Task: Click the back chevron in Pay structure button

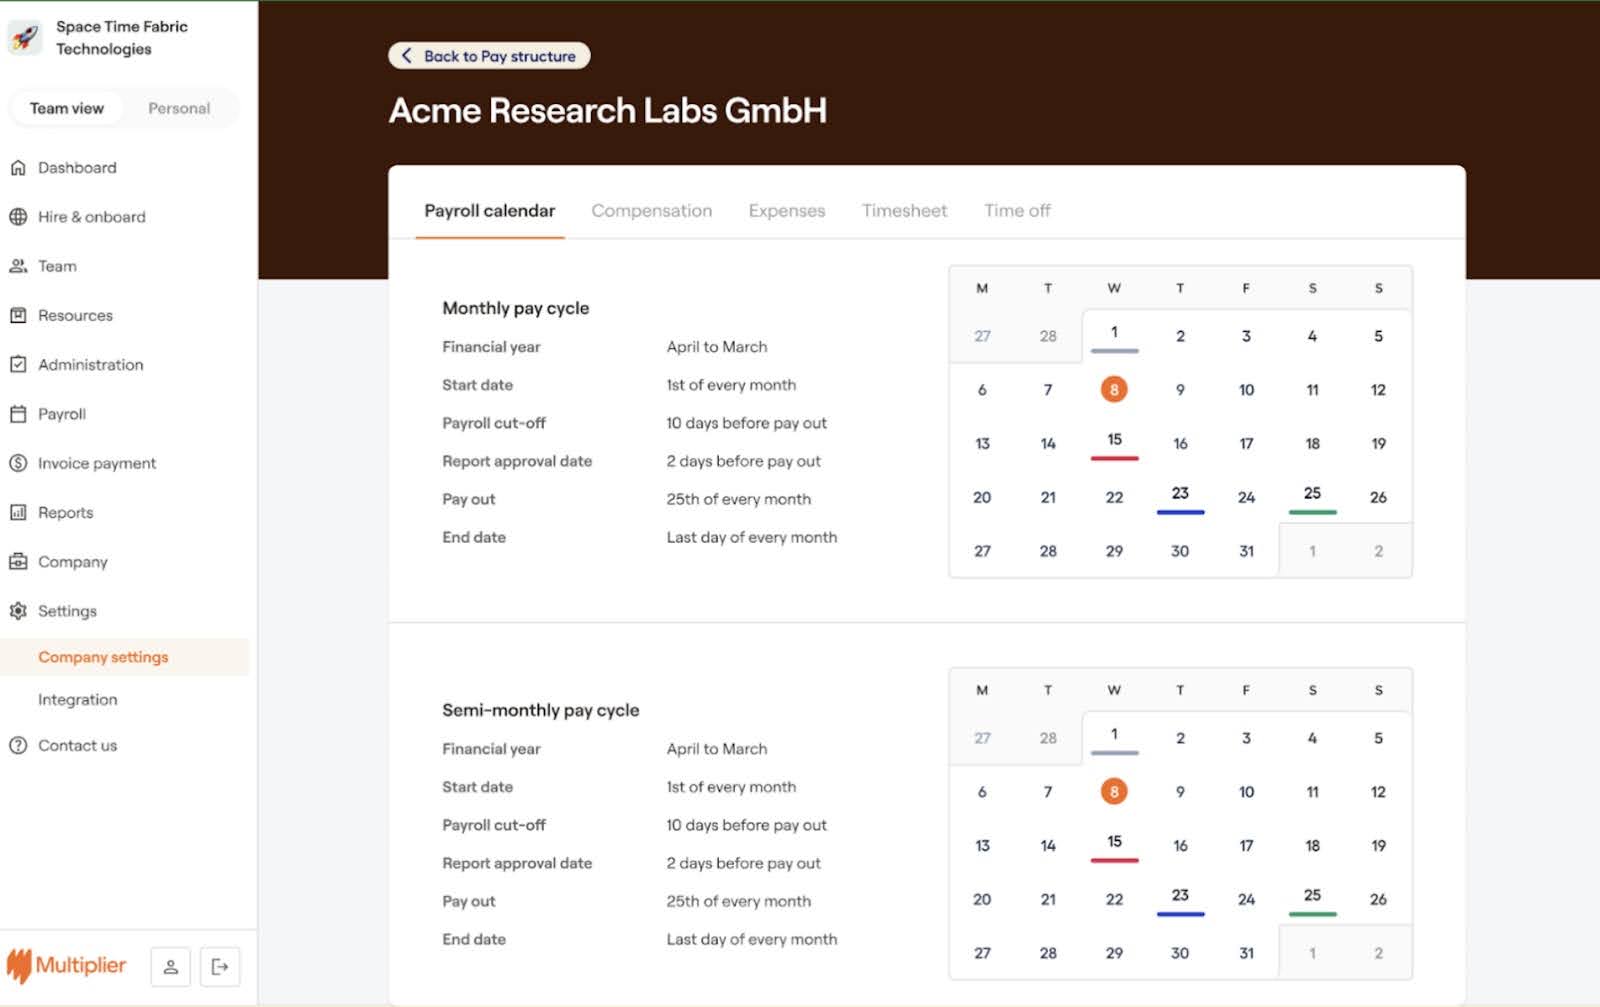Action: click(x=406, y=56)
